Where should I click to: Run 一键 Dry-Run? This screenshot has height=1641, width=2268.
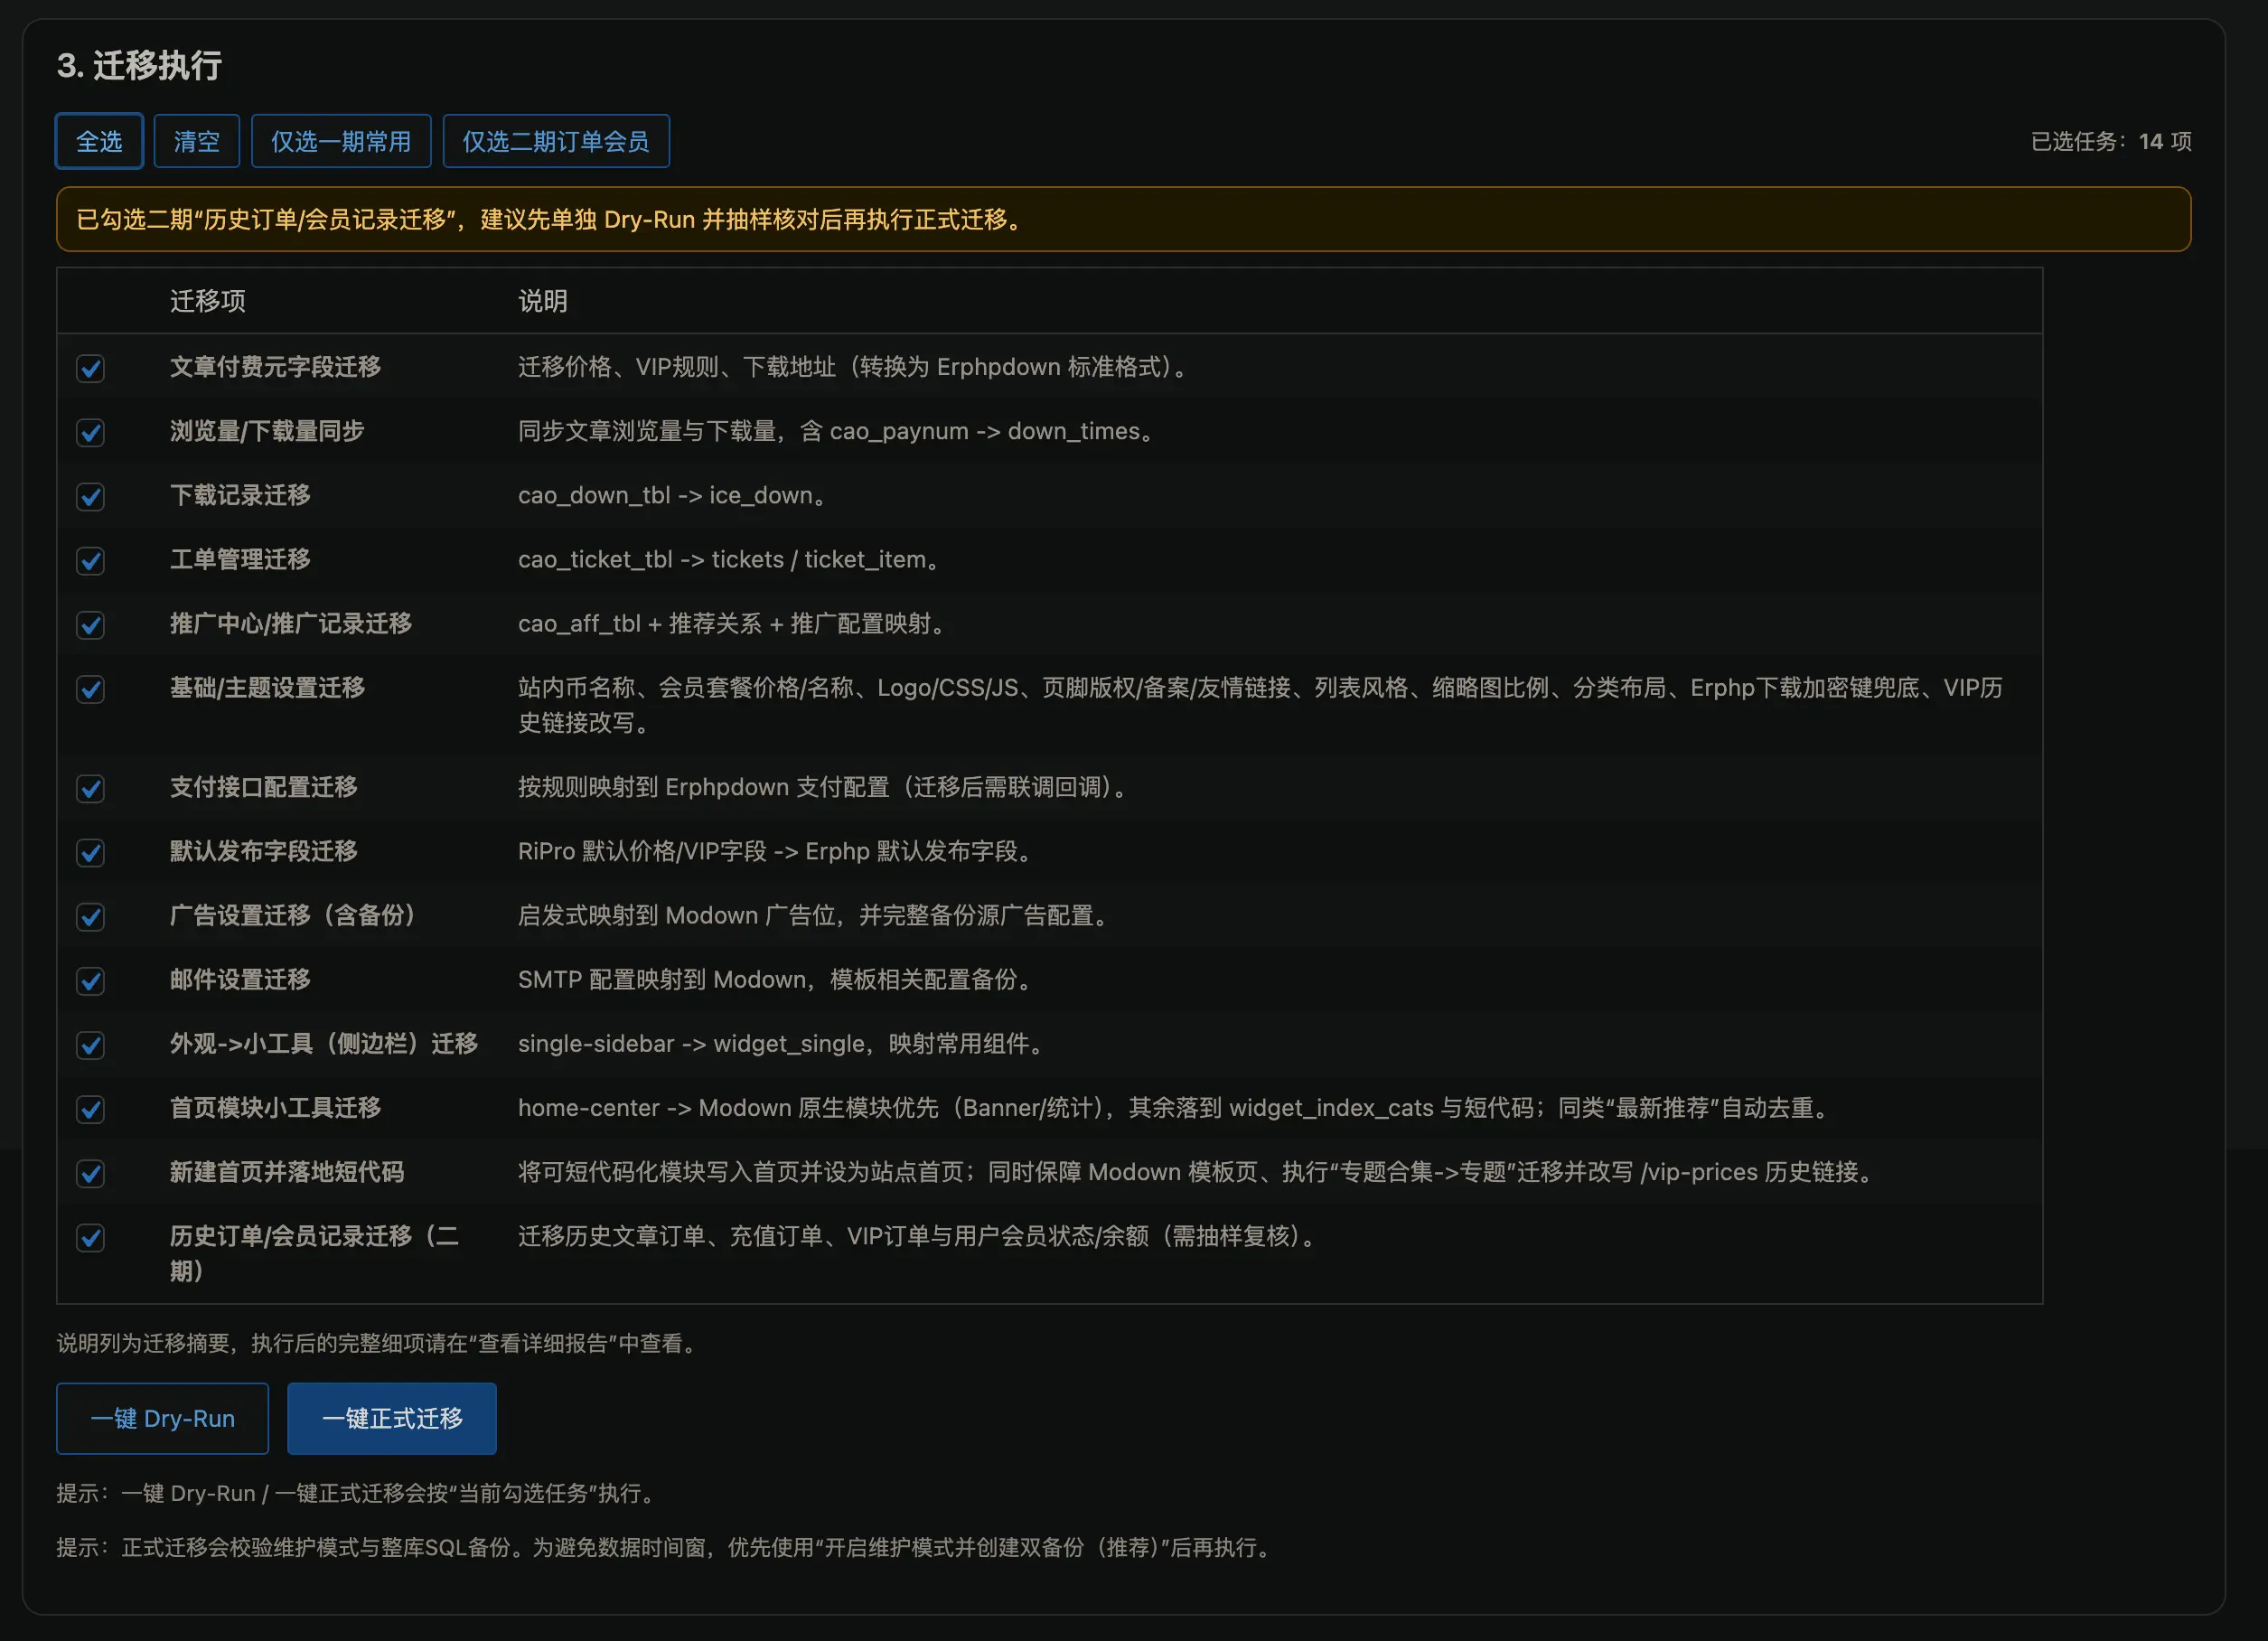pos(162,1418)
